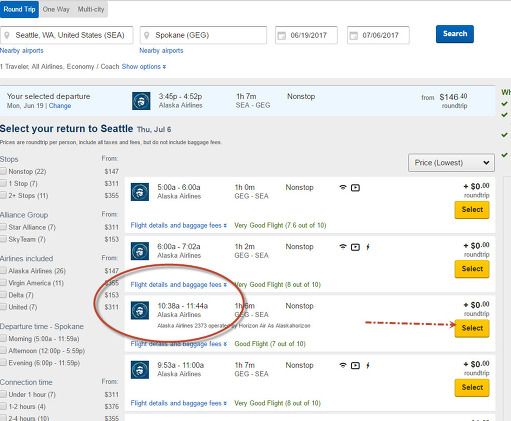
Task: Select the 6:00a - 7:02a return flight
Action: click(x=472, y=269)
